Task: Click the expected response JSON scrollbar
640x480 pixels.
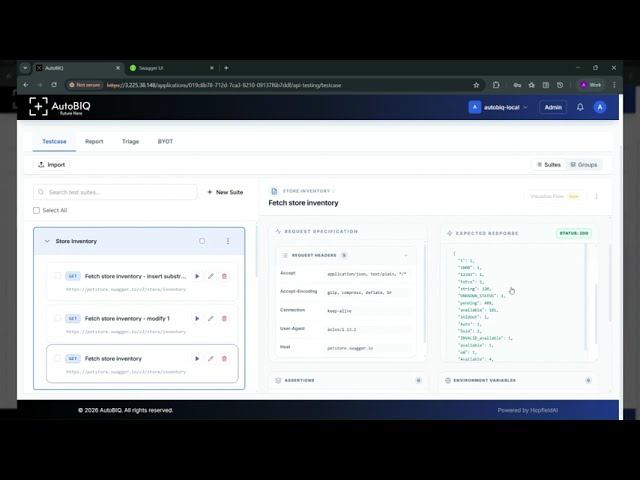Action: (596, 314)
